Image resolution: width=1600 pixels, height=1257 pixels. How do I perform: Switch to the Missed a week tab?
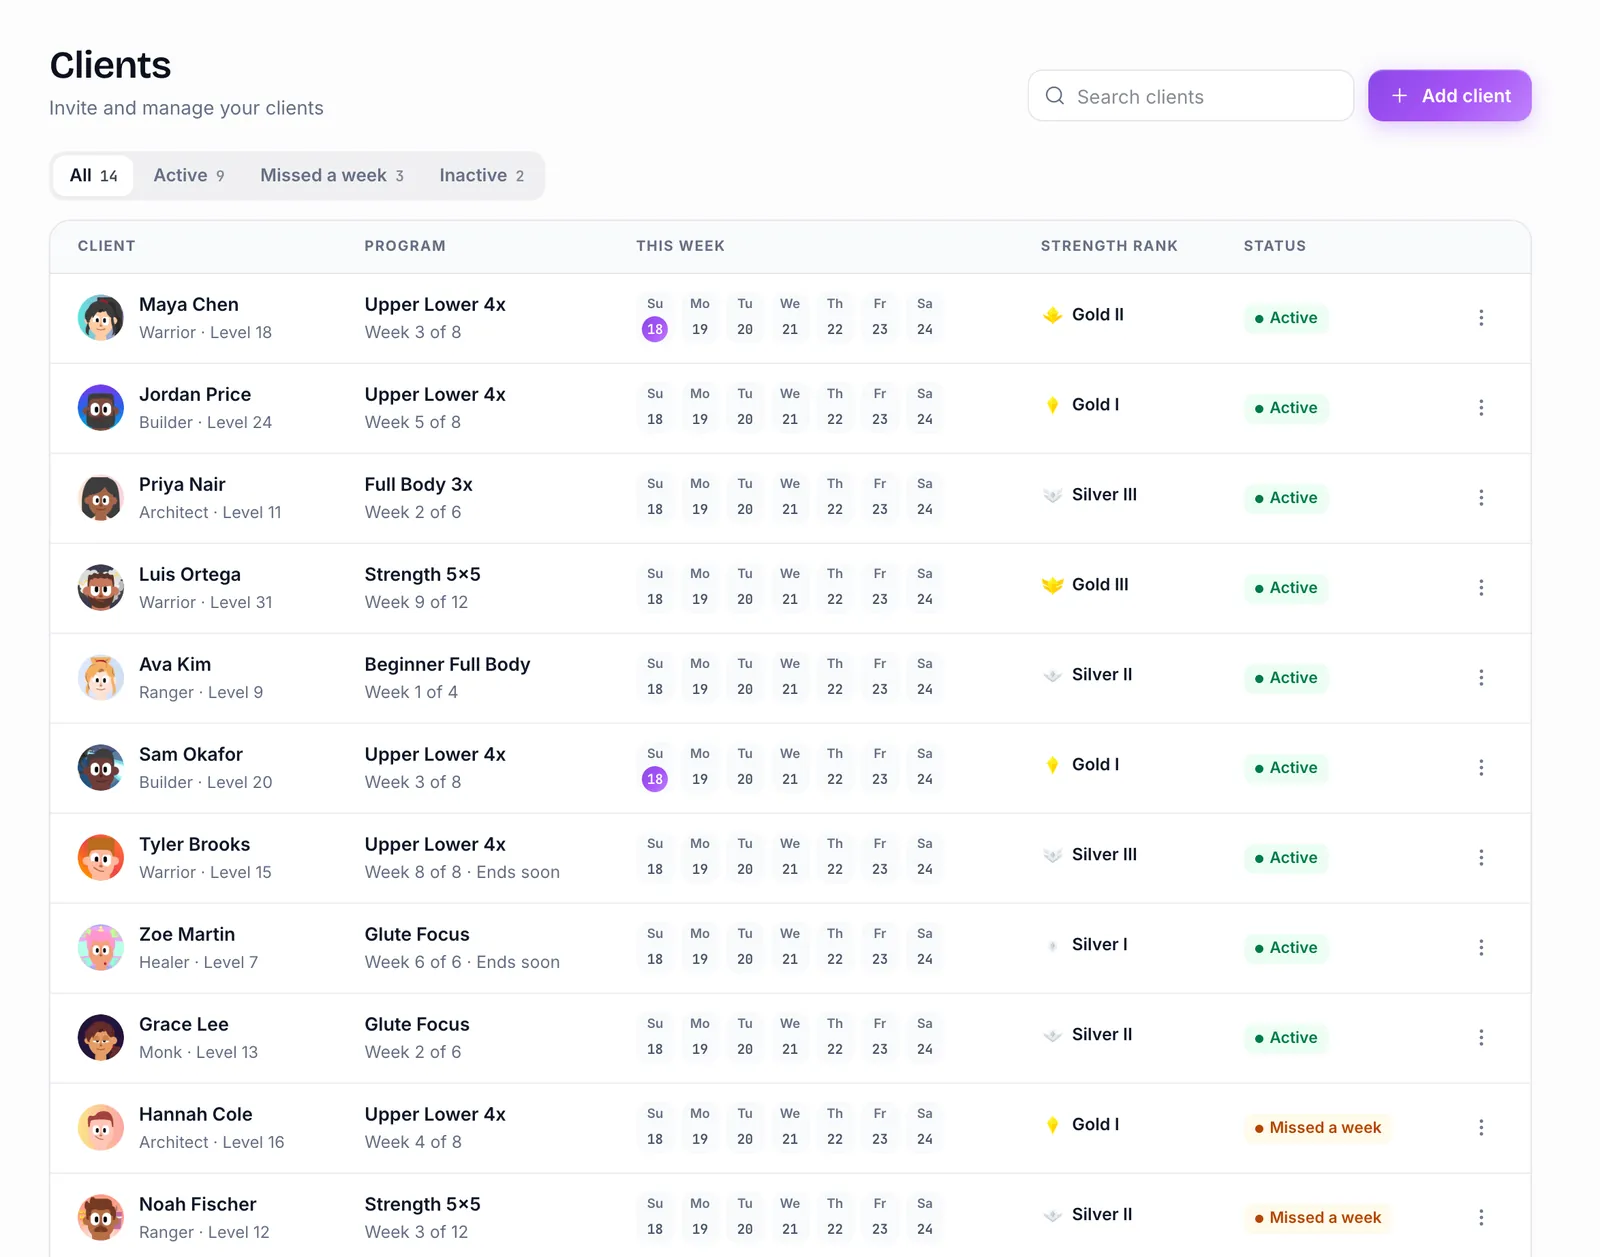pos(332,176)
